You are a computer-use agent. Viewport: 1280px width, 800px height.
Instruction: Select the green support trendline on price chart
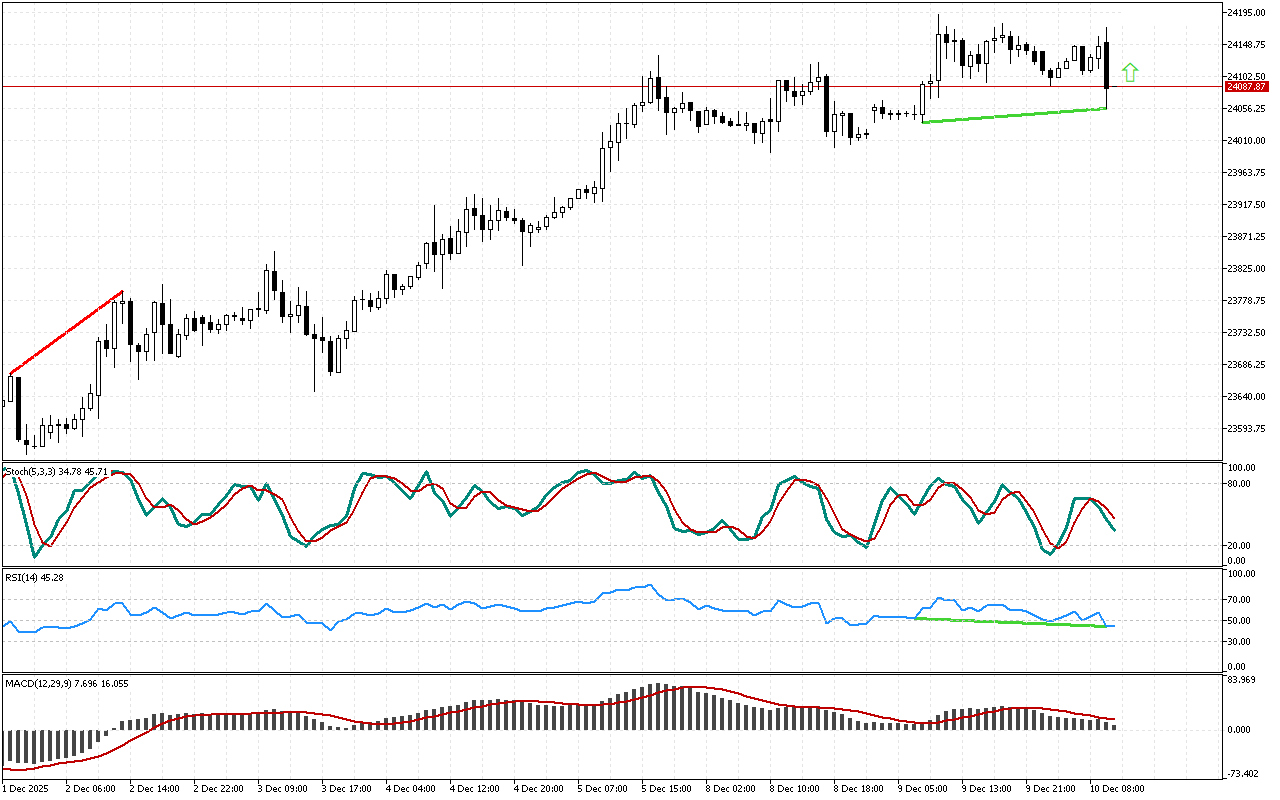1014,115
